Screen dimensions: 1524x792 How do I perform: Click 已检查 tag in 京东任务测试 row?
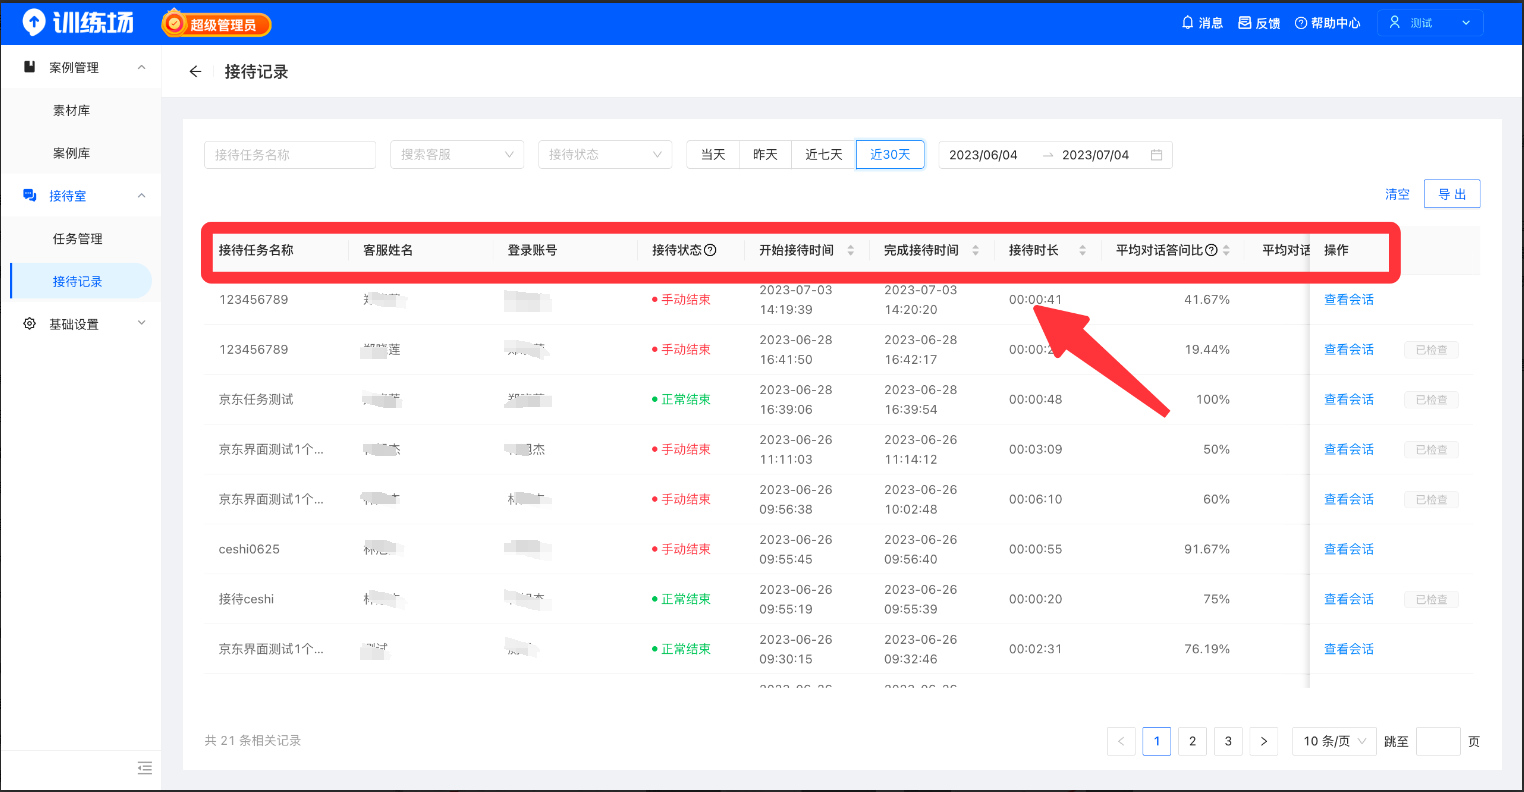coord(1431,400)
